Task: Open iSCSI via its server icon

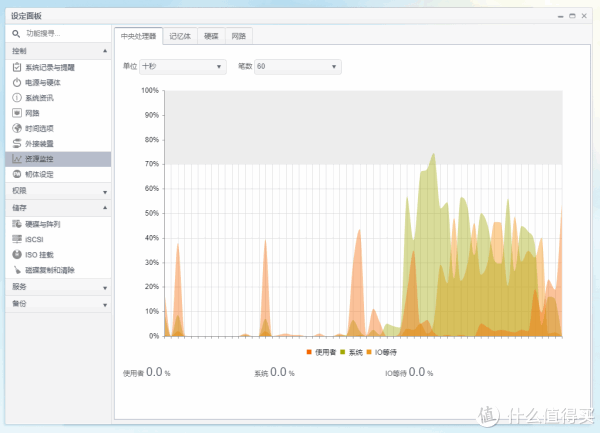Action: pos(17,239)
